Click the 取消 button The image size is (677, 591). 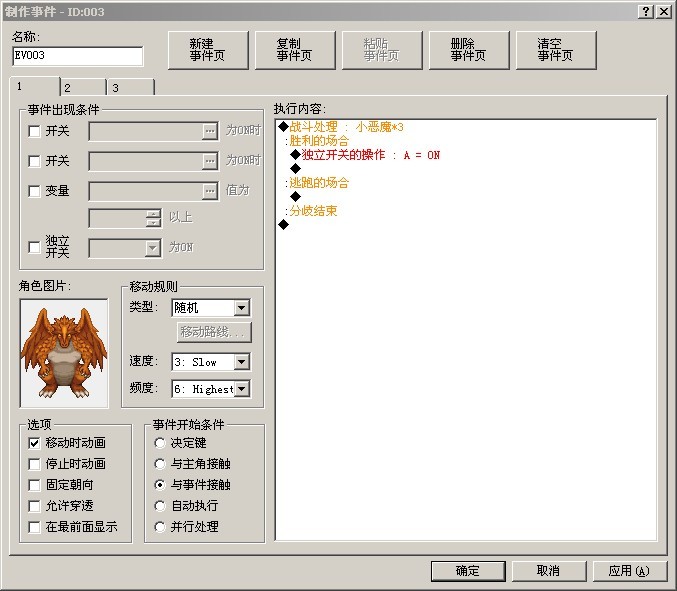tap(549, 571)
